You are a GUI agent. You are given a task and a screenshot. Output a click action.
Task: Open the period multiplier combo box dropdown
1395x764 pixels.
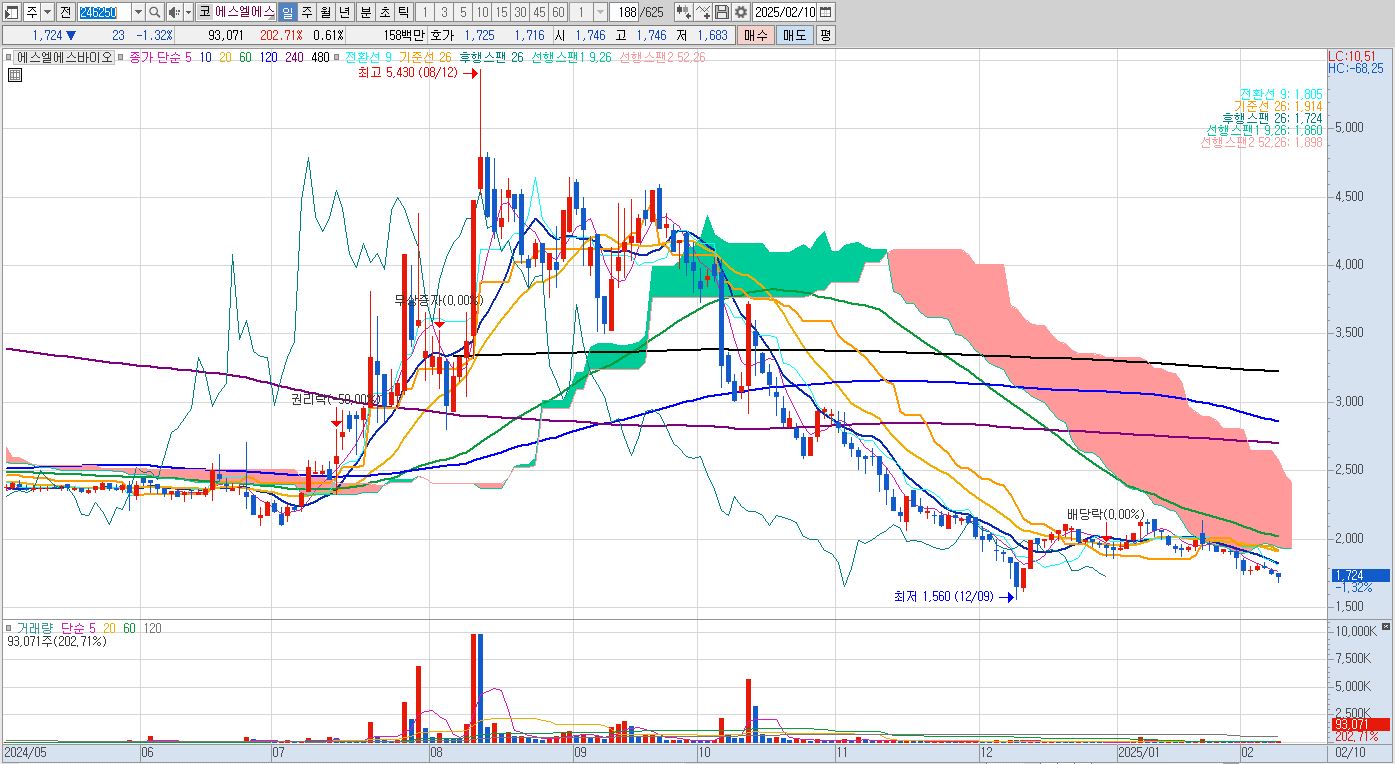point(599,12)
